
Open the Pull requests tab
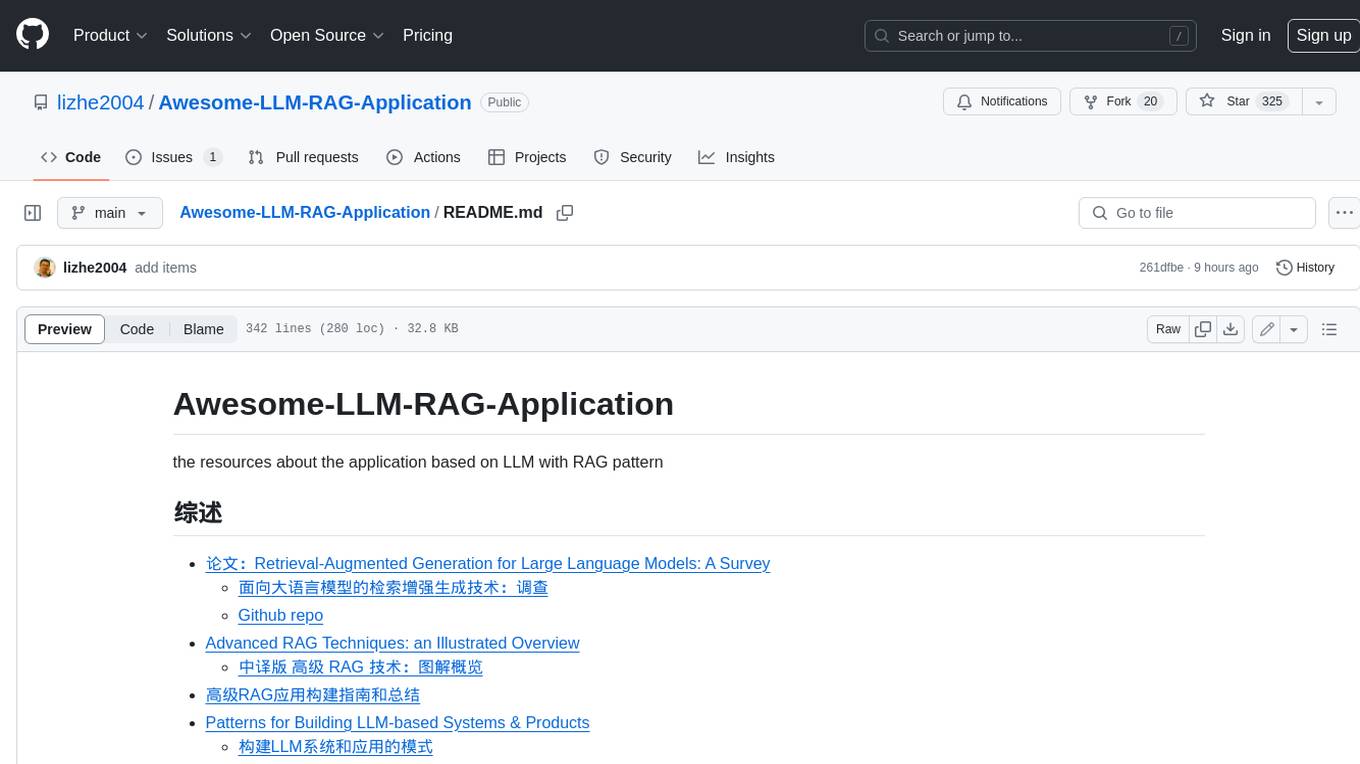[x=303, y=157]
